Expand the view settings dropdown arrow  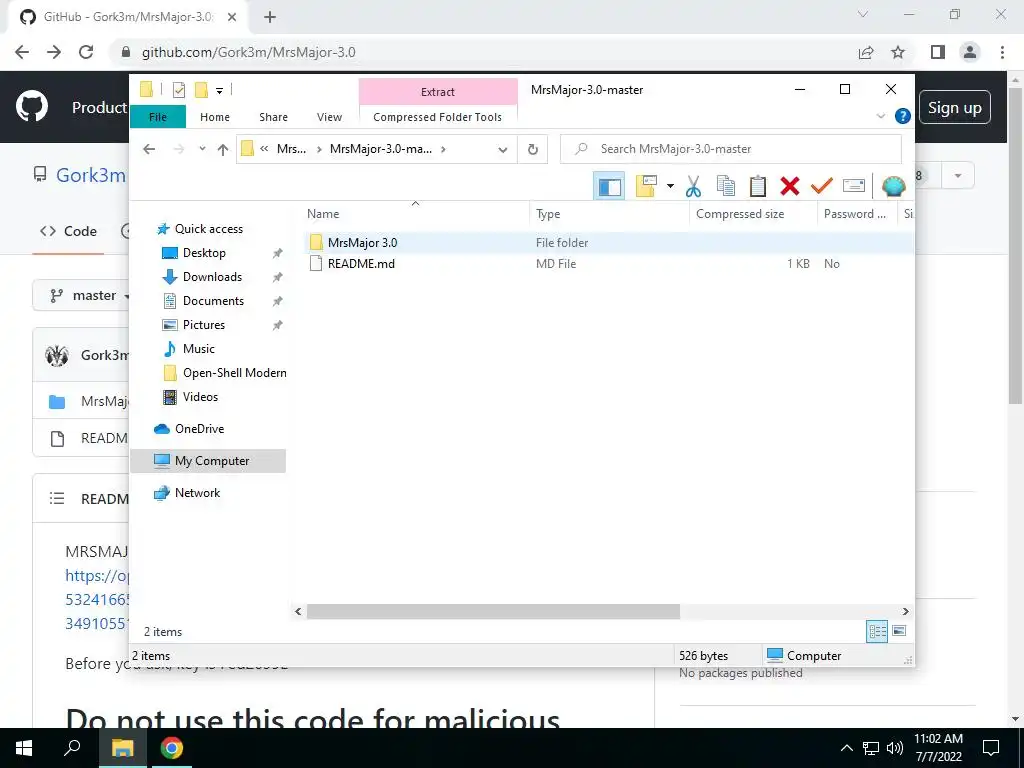[x=670, y=187]
